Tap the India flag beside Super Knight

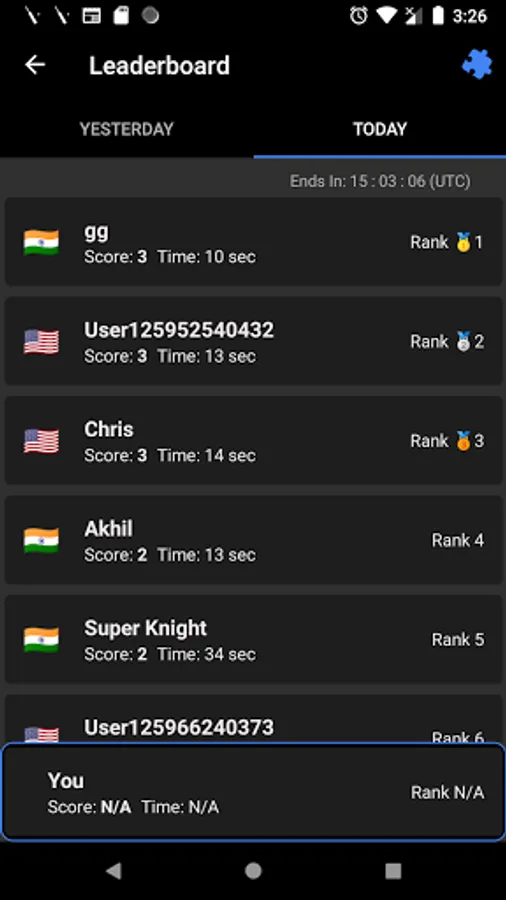click(41, 639)
